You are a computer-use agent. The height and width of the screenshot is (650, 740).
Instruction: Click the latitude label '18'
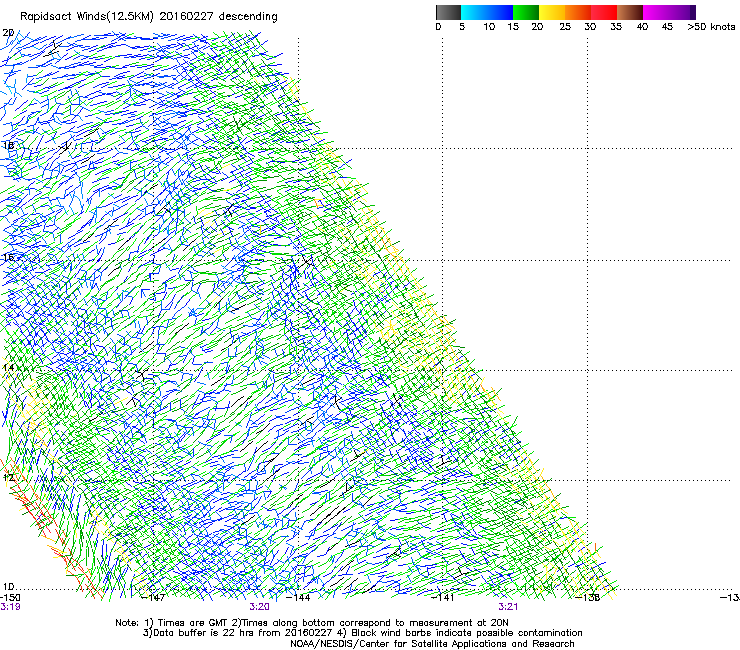pyautogui.click(x=8, y=145)
